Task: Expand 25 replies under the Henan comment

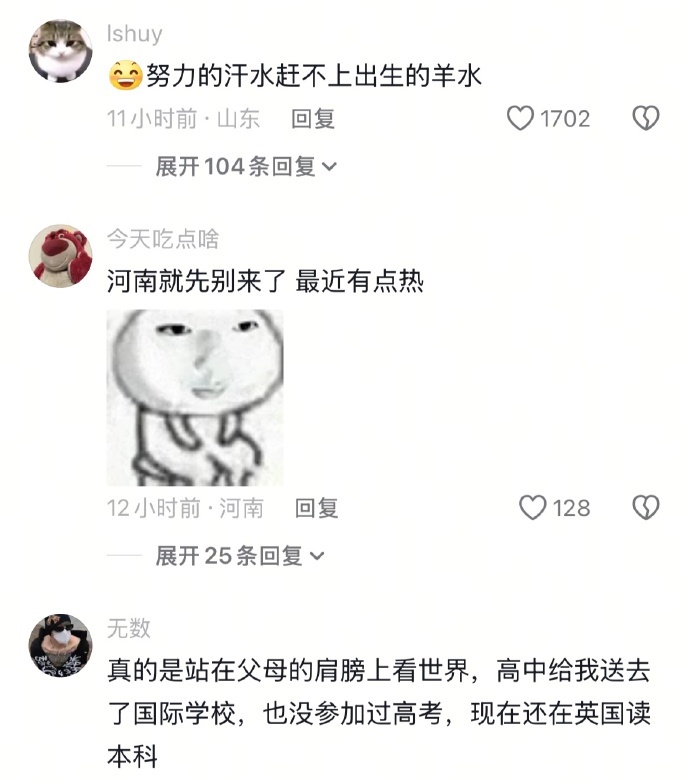Action: tap(240, 556)
